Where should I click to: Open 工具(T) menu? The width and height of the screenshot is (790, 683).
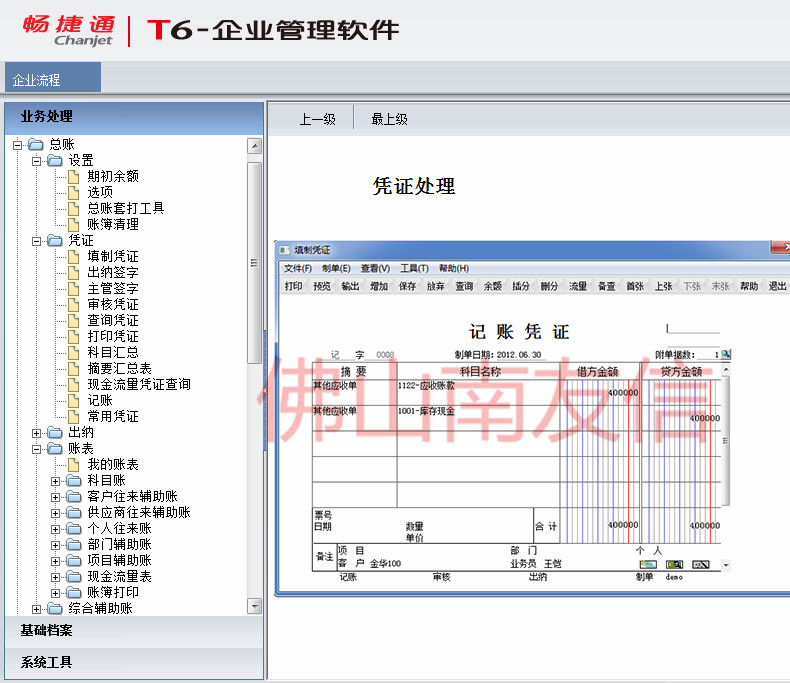[x=414, y=268]
